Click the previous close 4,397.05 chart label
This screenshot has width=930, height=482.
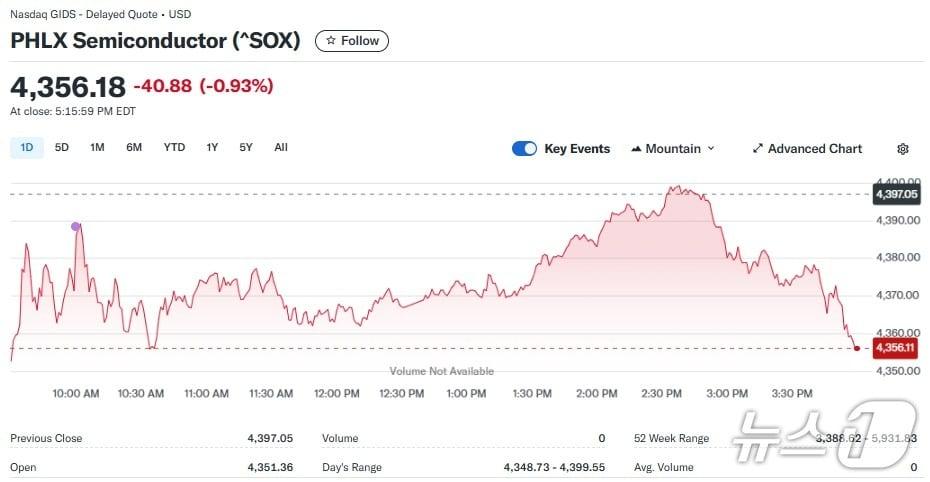coord(895,193)
